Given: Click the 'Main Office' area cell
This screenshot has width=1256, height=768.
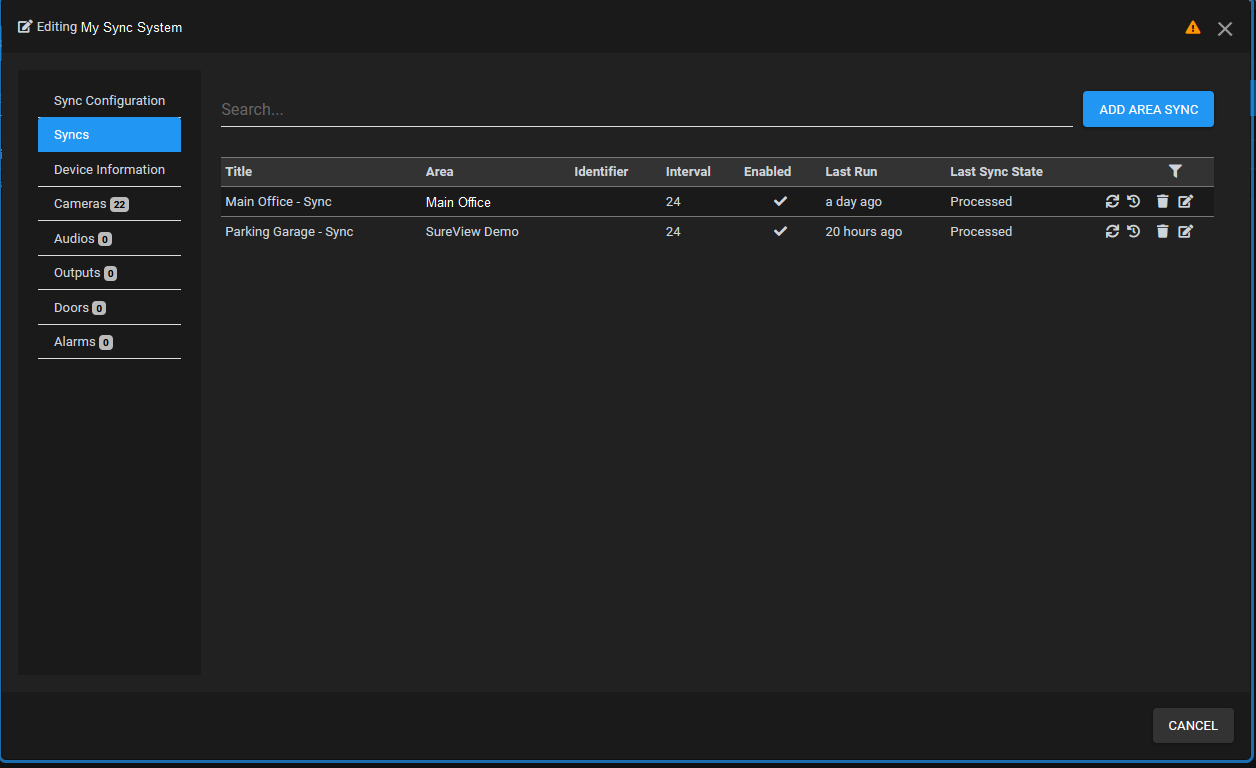Looking at the screenshot, I should pyautogui.click(x=458, y=202).
